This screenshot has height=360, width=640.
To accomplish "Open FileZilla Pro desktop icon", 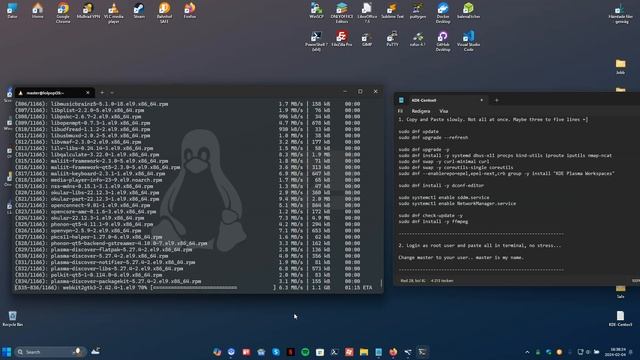I will pos(342,39).
